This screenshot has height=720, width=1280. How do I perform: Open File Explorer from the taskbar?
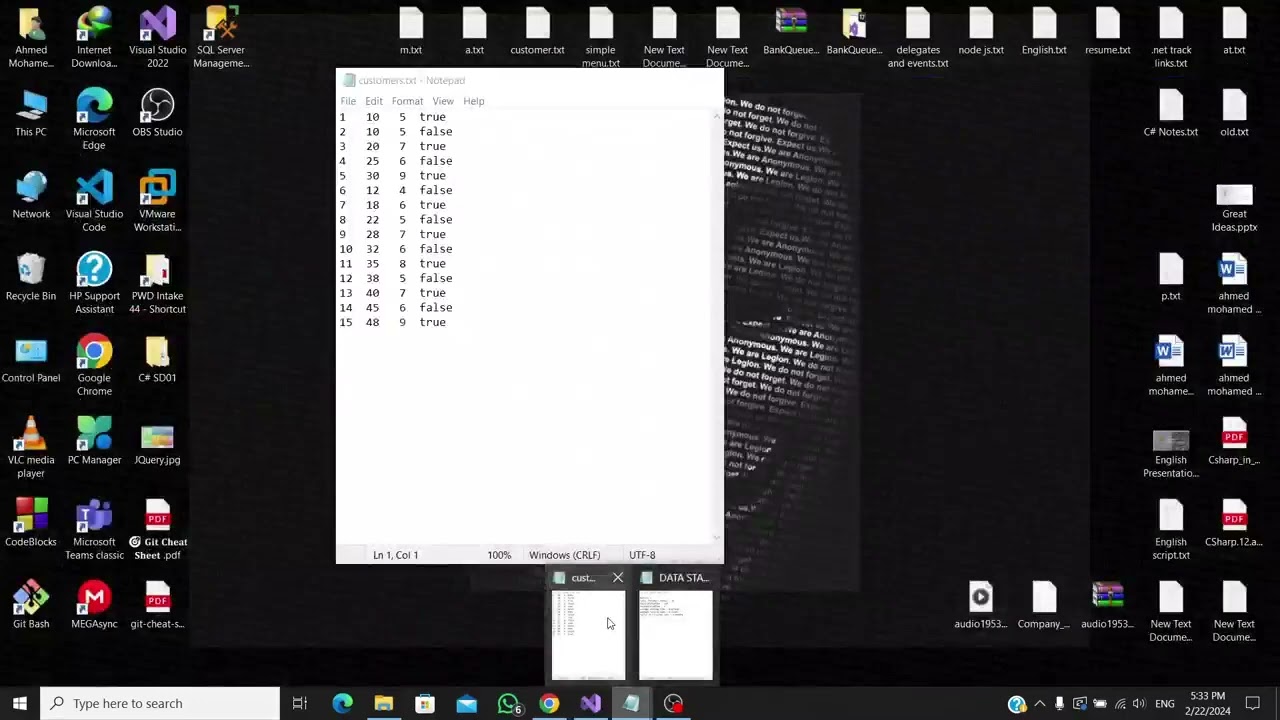[x=384, y=703]
